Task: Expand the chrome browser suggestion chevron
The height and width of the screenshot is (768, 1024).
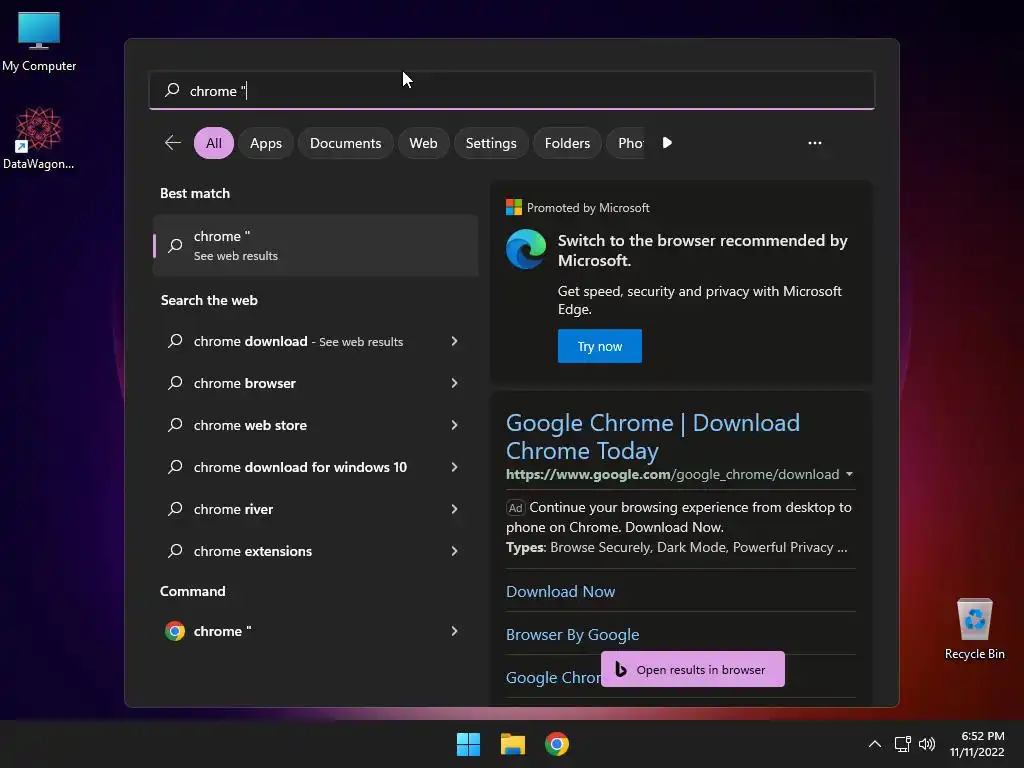Action: pos(455,383)
